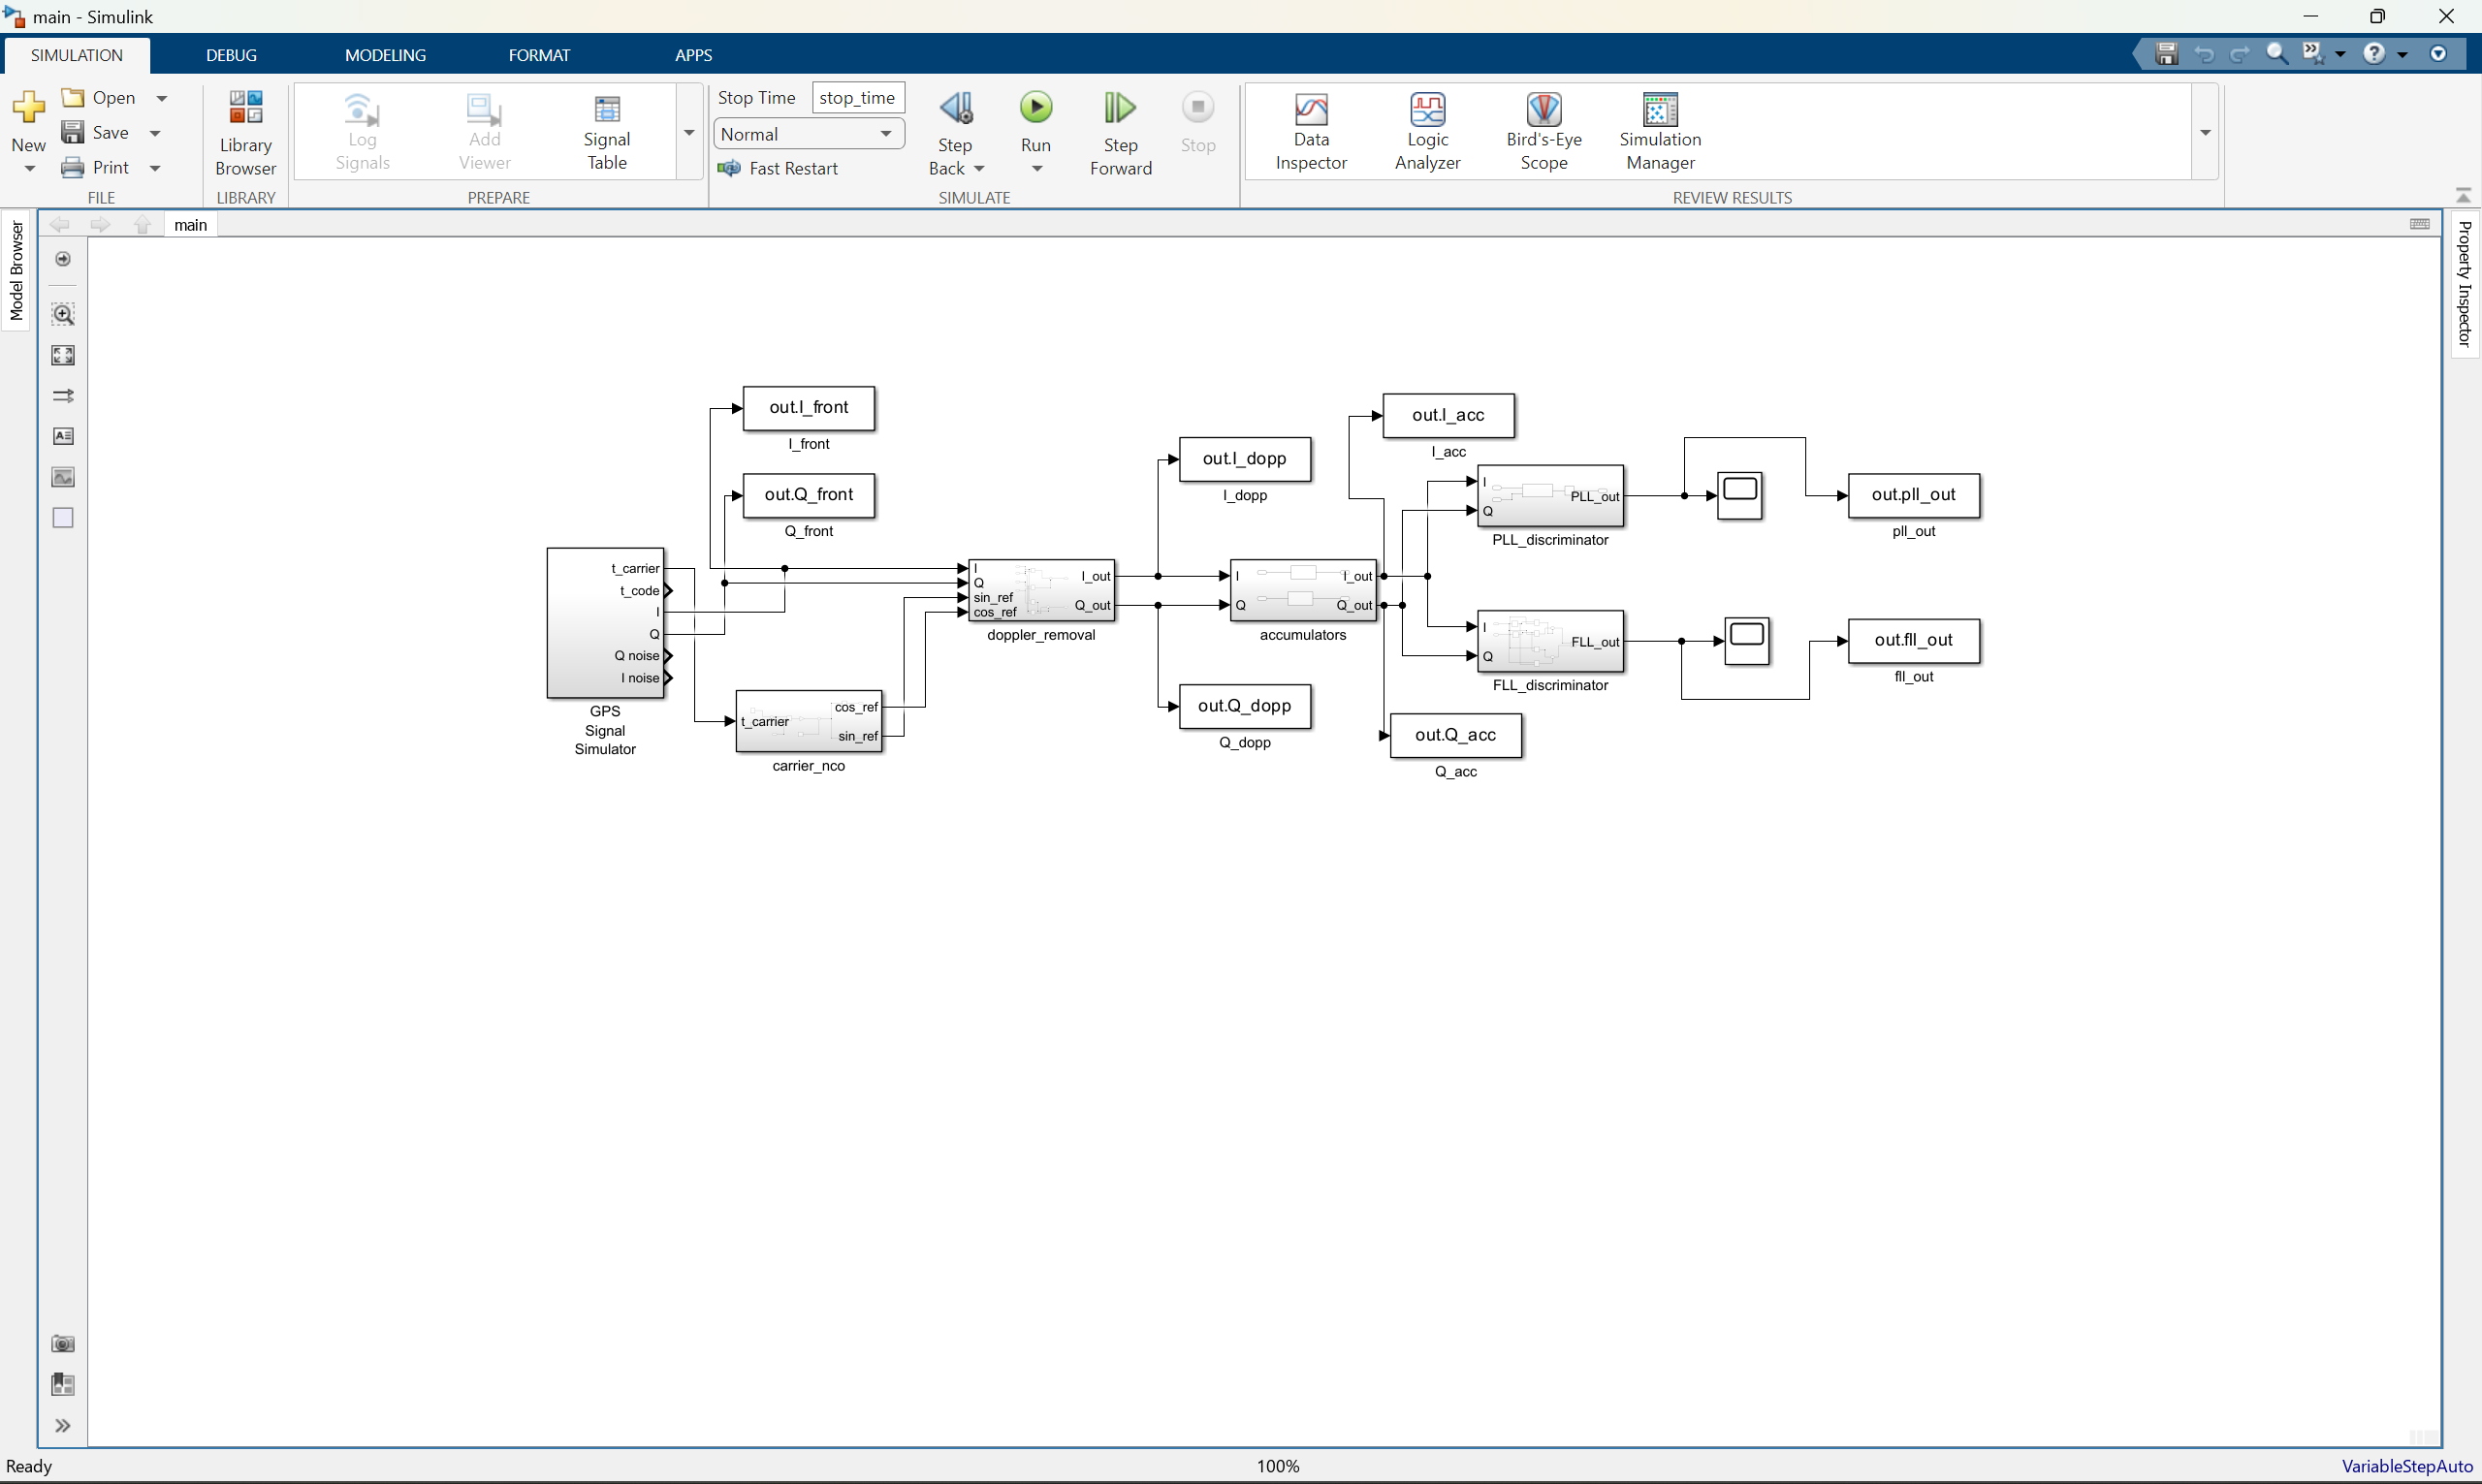This screenshot has width=2482, height=1484.
Task: Open the Run options dropdown arrow
Action: point(1037,169)
